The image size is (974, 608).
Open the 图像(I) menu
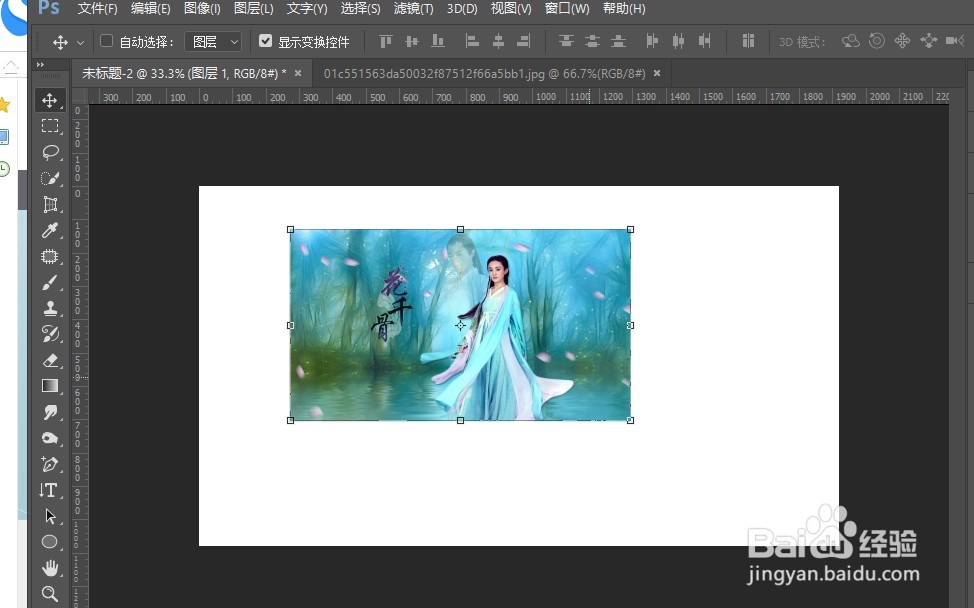click(x=203, y=9)
